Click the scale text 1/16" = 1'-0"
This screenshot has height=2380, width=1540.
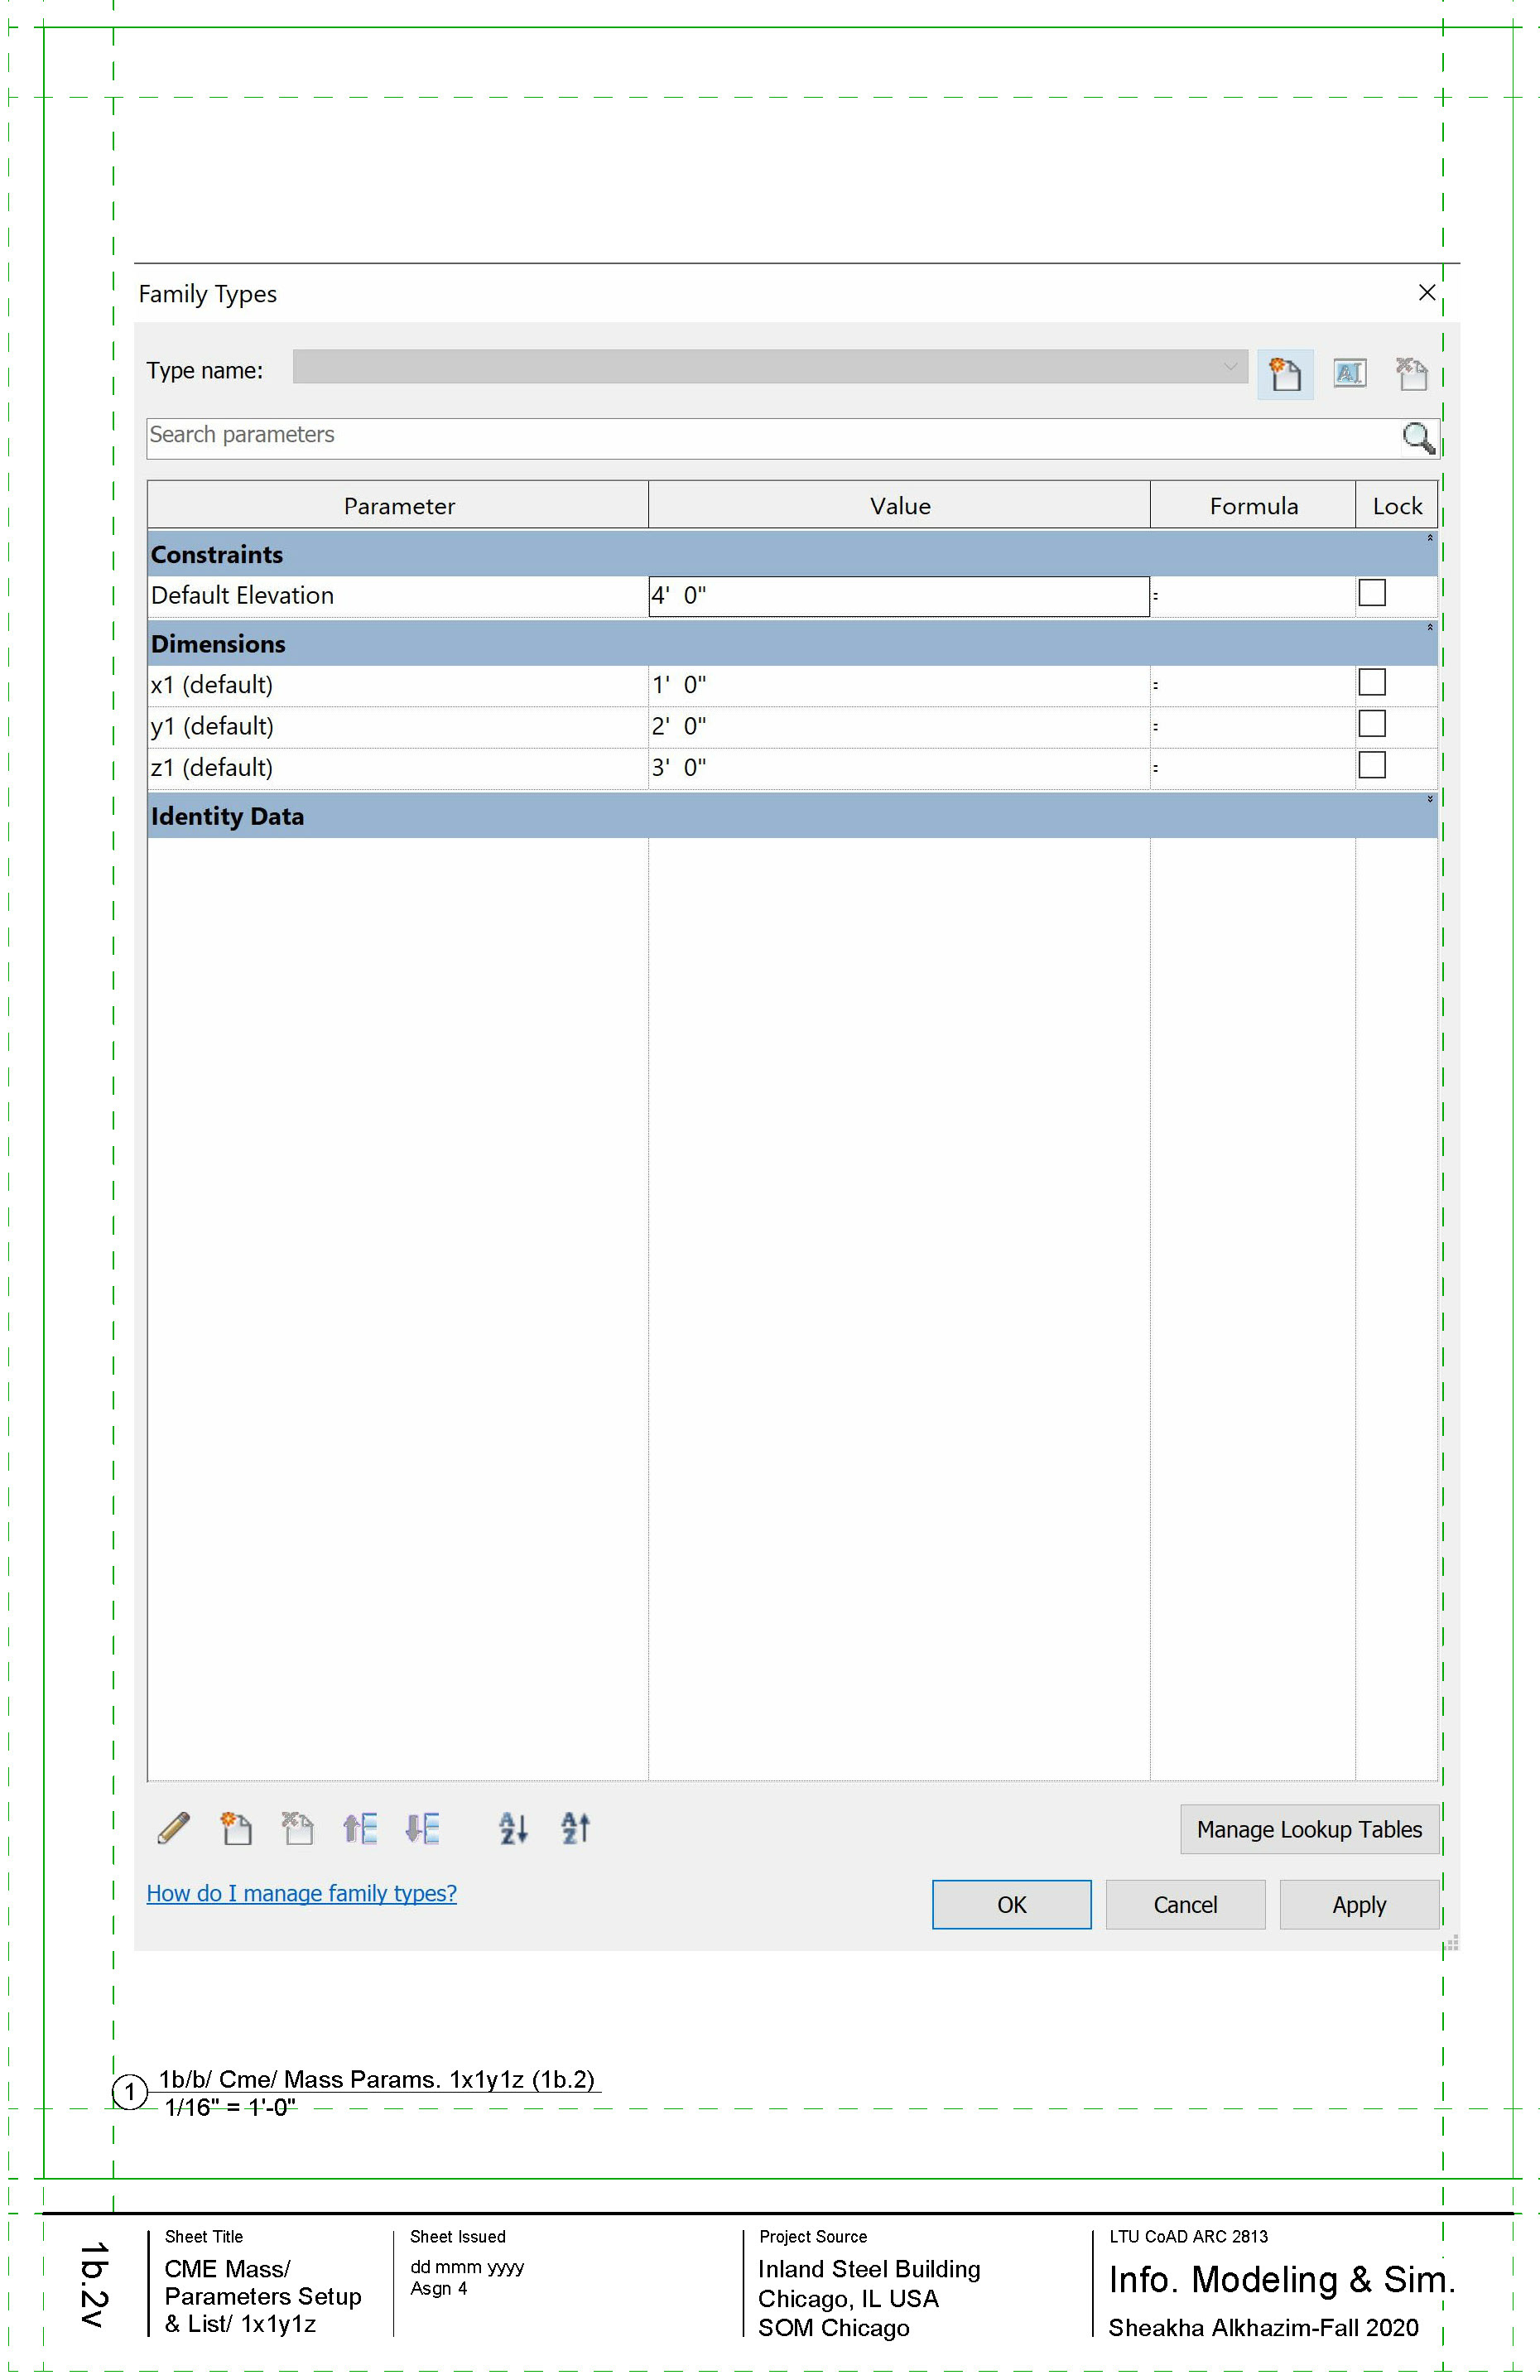coord(230,2107)
